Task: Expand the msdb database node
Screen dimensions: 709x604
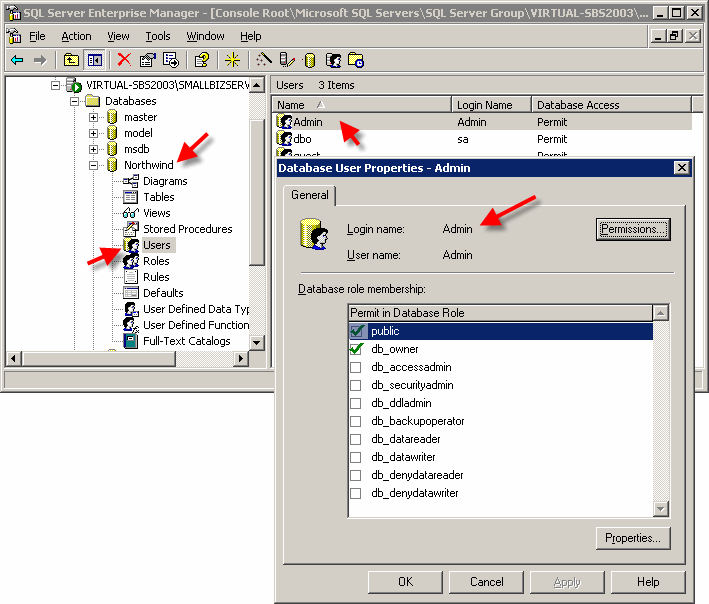Action: (x=93, y=149)
